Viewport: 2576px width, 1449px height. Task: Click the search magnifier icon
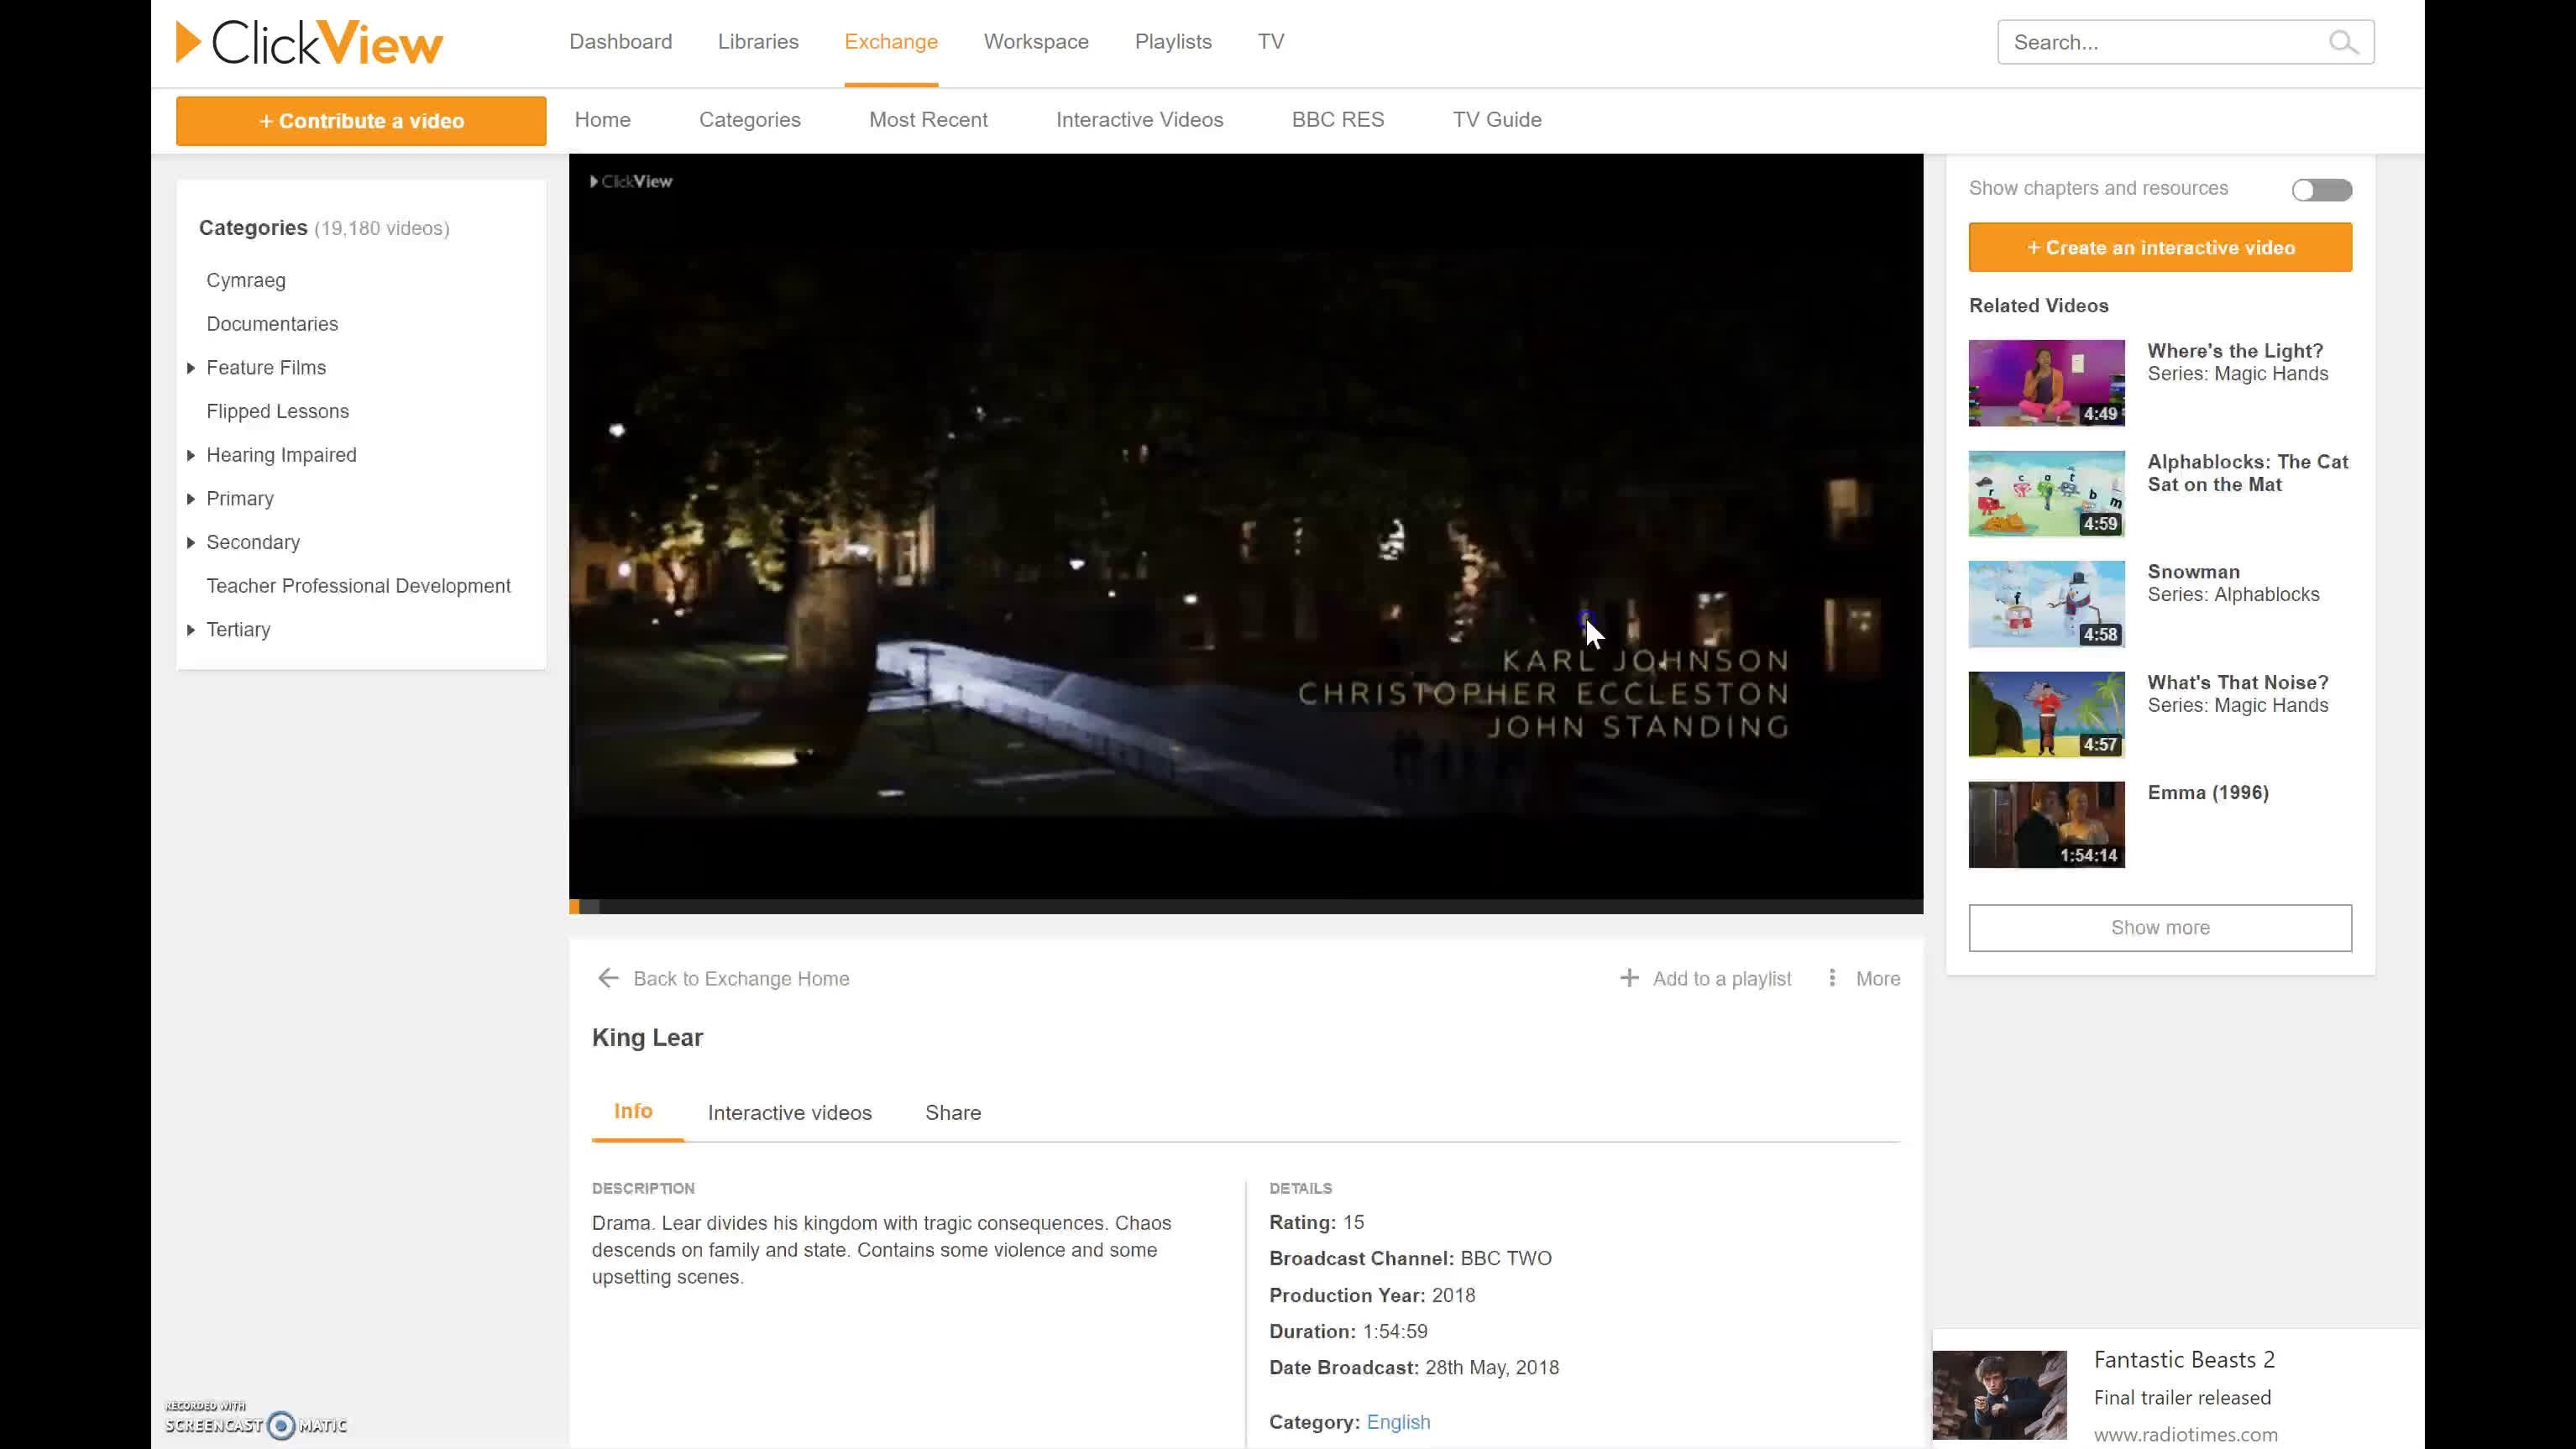coord(2344,42)
